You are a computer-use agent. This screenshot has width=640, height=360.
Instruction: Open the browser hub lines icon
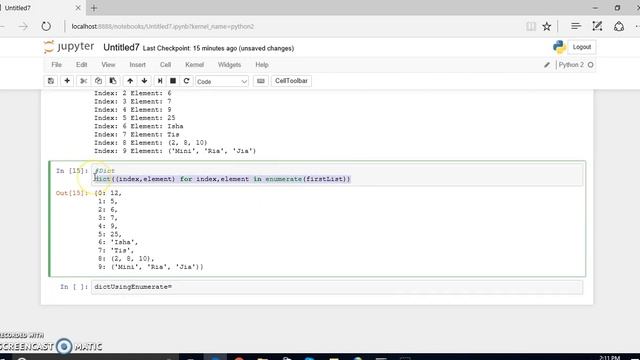click(x=576, y=27)
